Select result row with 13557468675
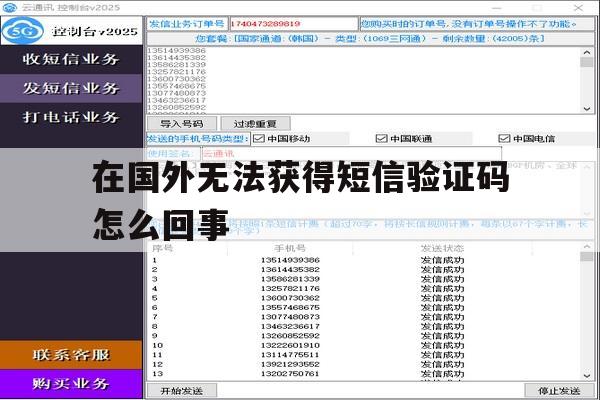The height and width of the screenshot is (400, 600). 364,307
